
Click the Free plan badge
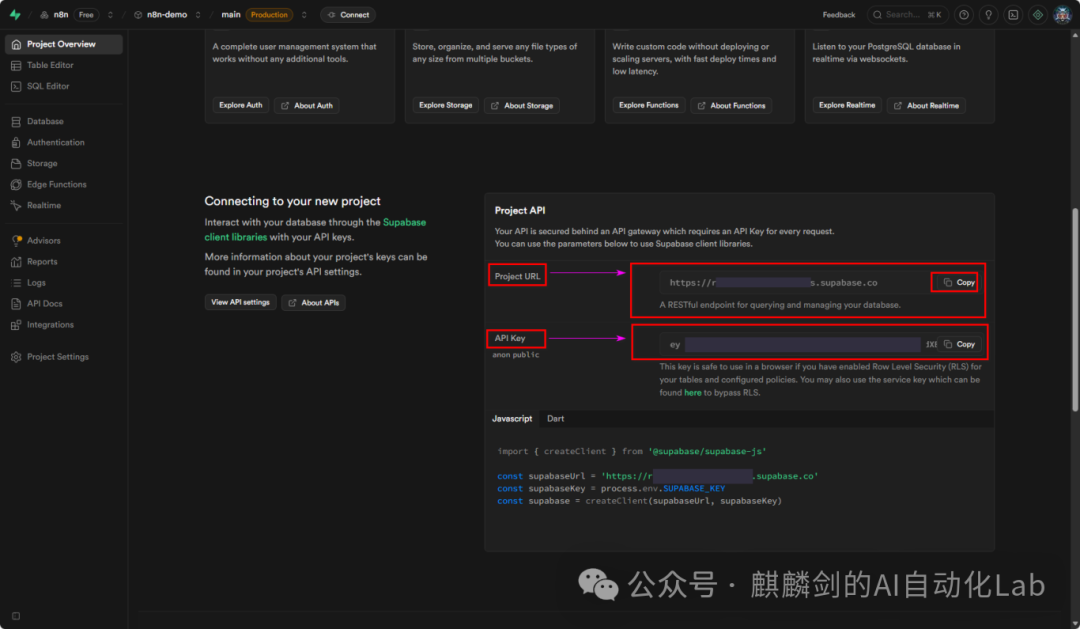pos(86,14)
